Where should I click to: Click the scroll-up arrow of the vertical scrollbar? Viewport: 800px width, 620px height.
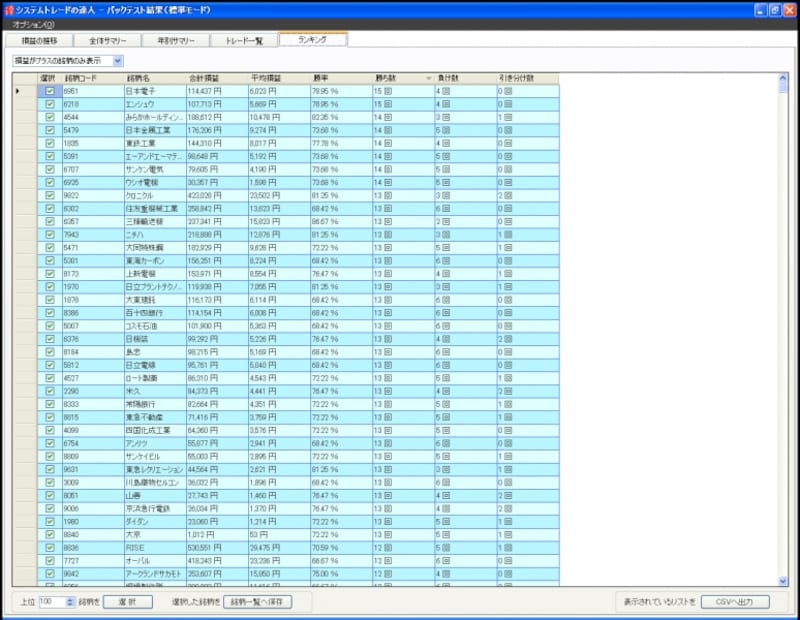783,78
